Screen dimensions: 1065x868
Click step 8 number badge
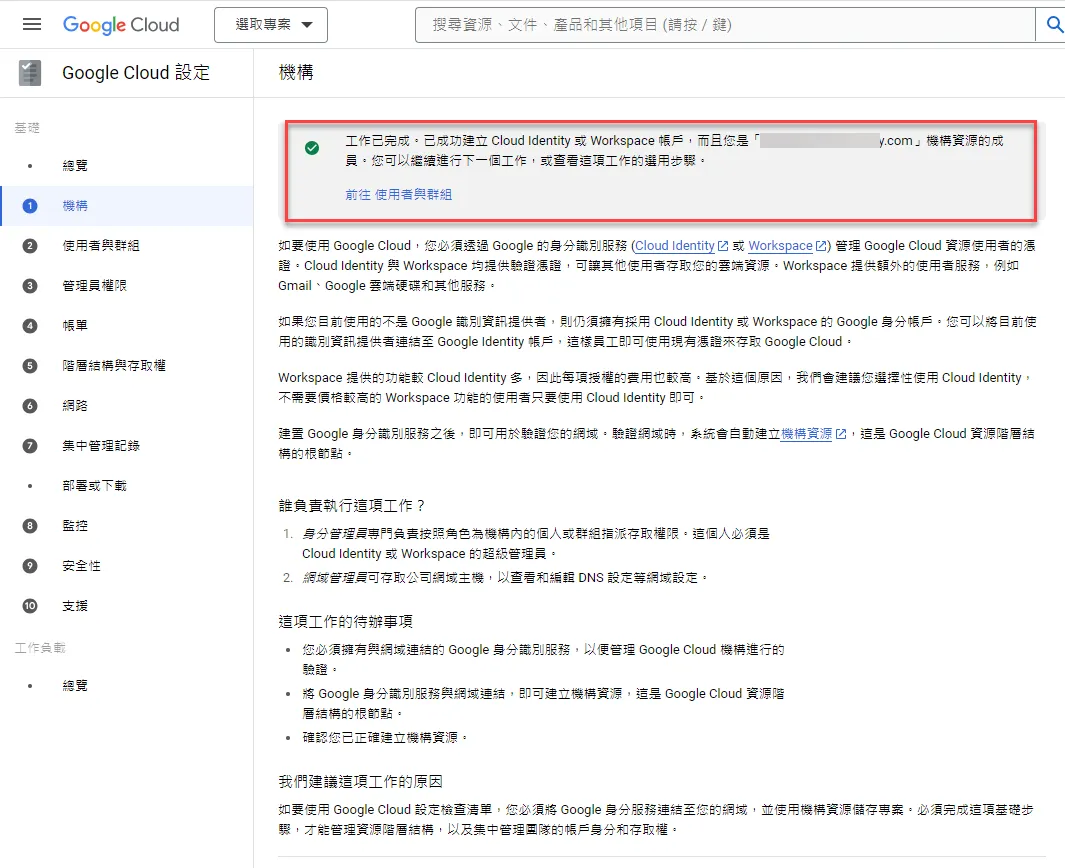30,526
